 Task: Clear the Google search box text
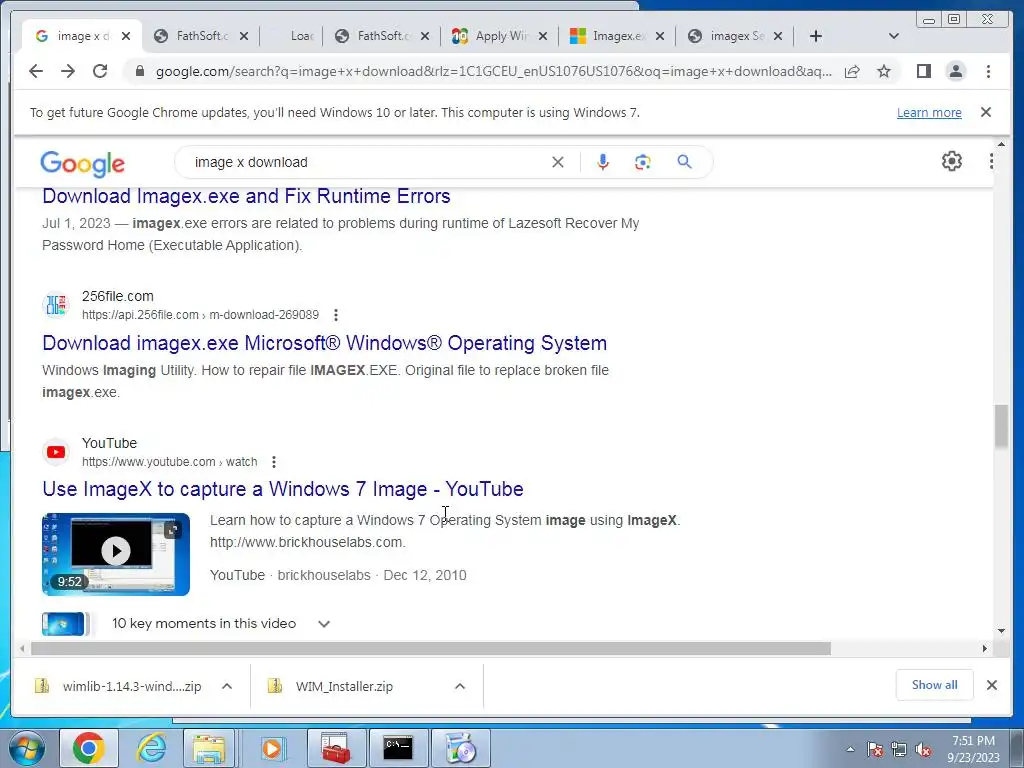pyautogui.click(x=558, y=162)
